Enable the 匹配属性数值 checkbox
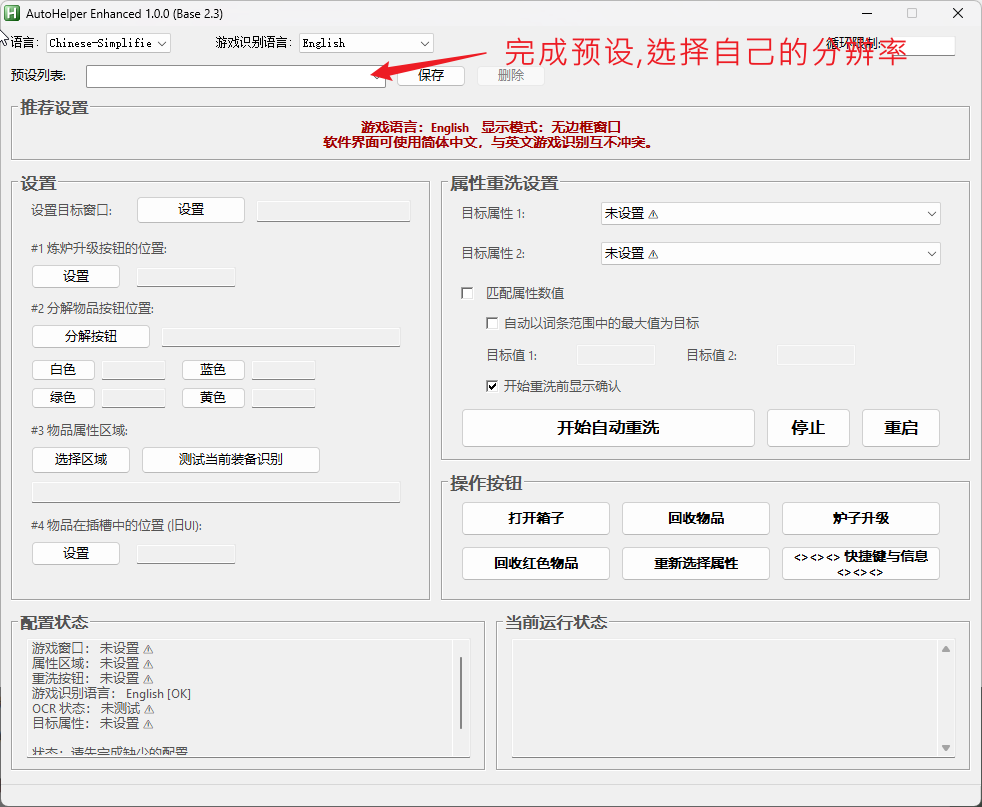The width and height of the screenshot is (982, 807). pyautogui.click(x=467, y=293)
